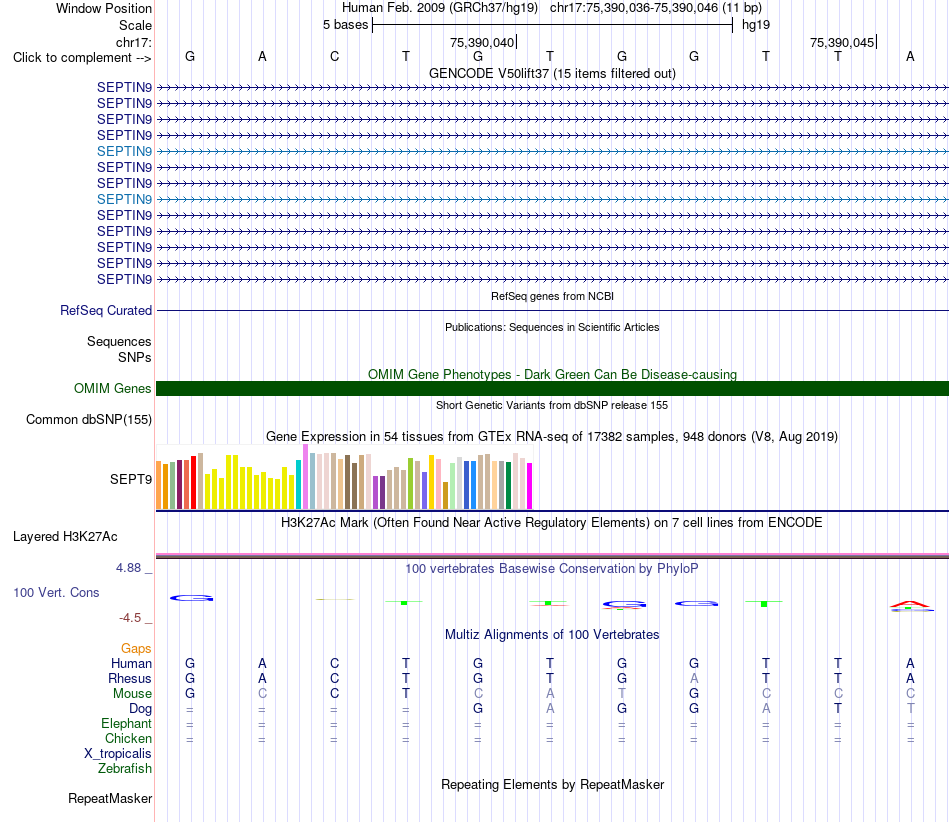Click the RepeatMasker track label

pos(110,798)
